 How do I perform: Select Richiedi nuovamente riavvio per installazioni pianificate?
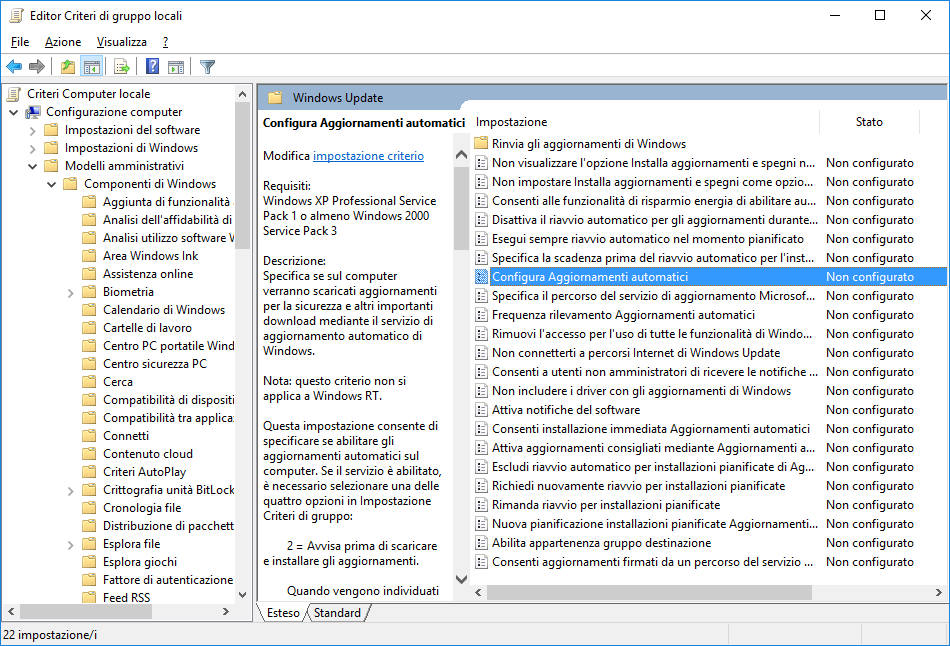[x=638, y=486]
